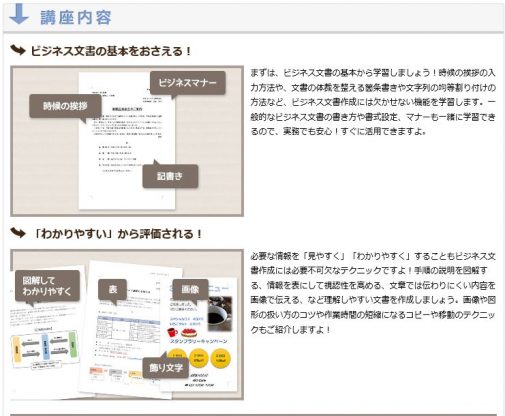Viewport: 505px width, 416px height.
Task: Click the 表 callout label
Action: (x=113, y=289)
